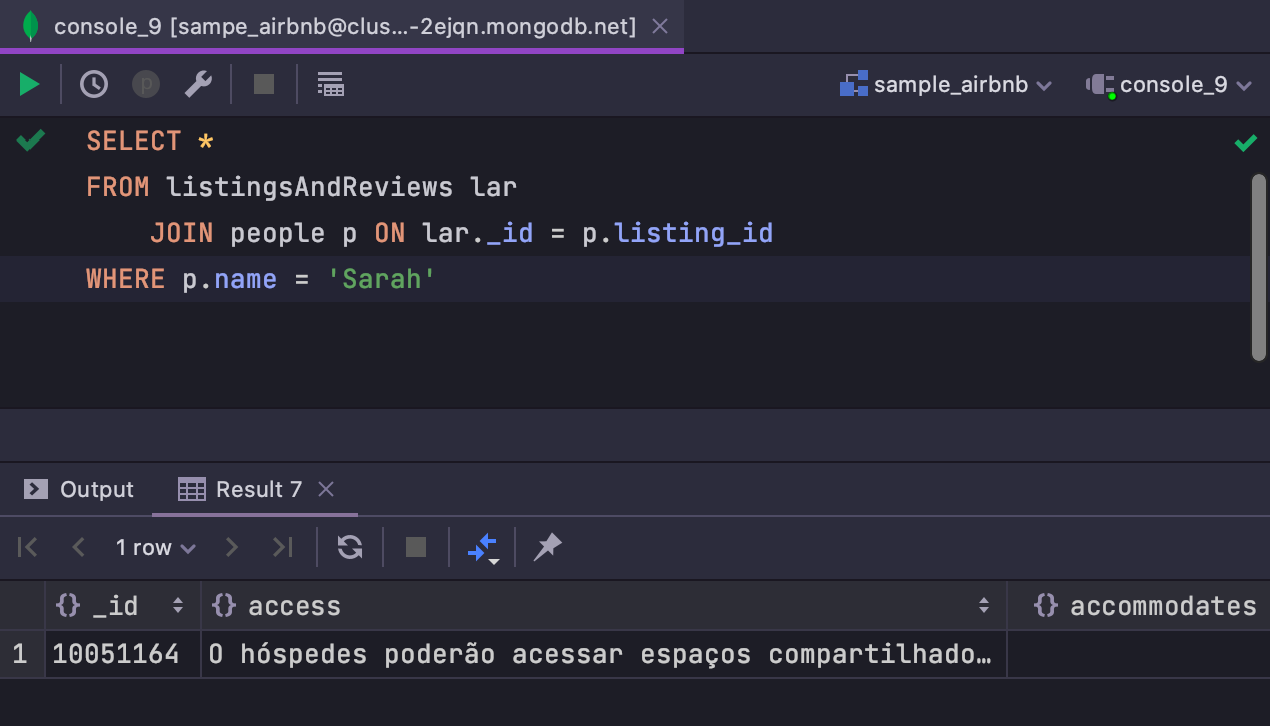Pin the Result 7 tab
Image resolution: width=1270 pixels, height=726 pixels.
point(547,547)
